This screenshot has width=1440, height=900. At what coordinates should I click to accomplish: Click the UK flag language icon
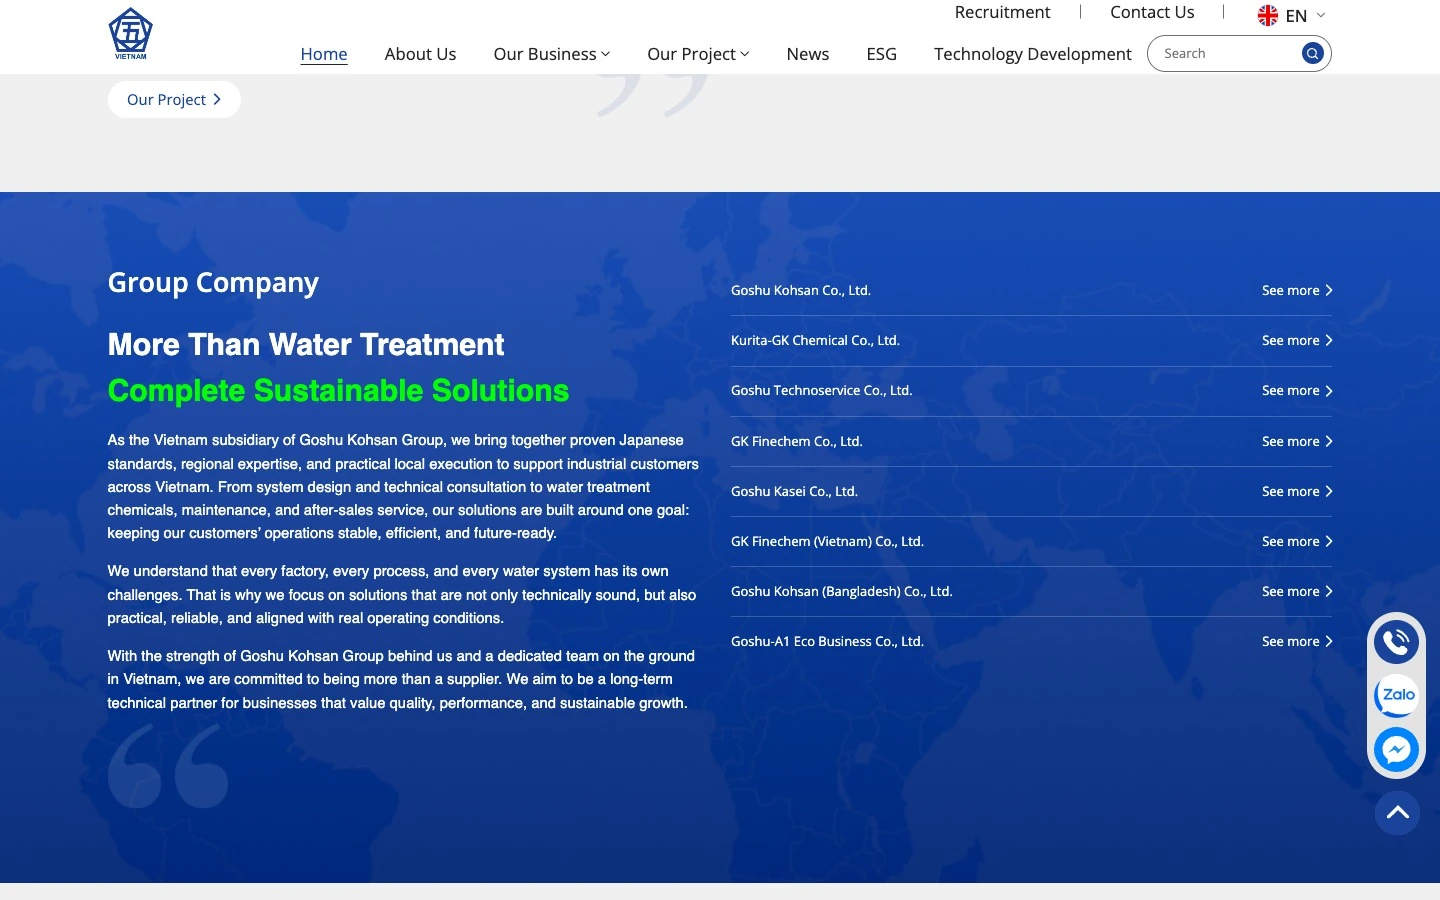1268,15
